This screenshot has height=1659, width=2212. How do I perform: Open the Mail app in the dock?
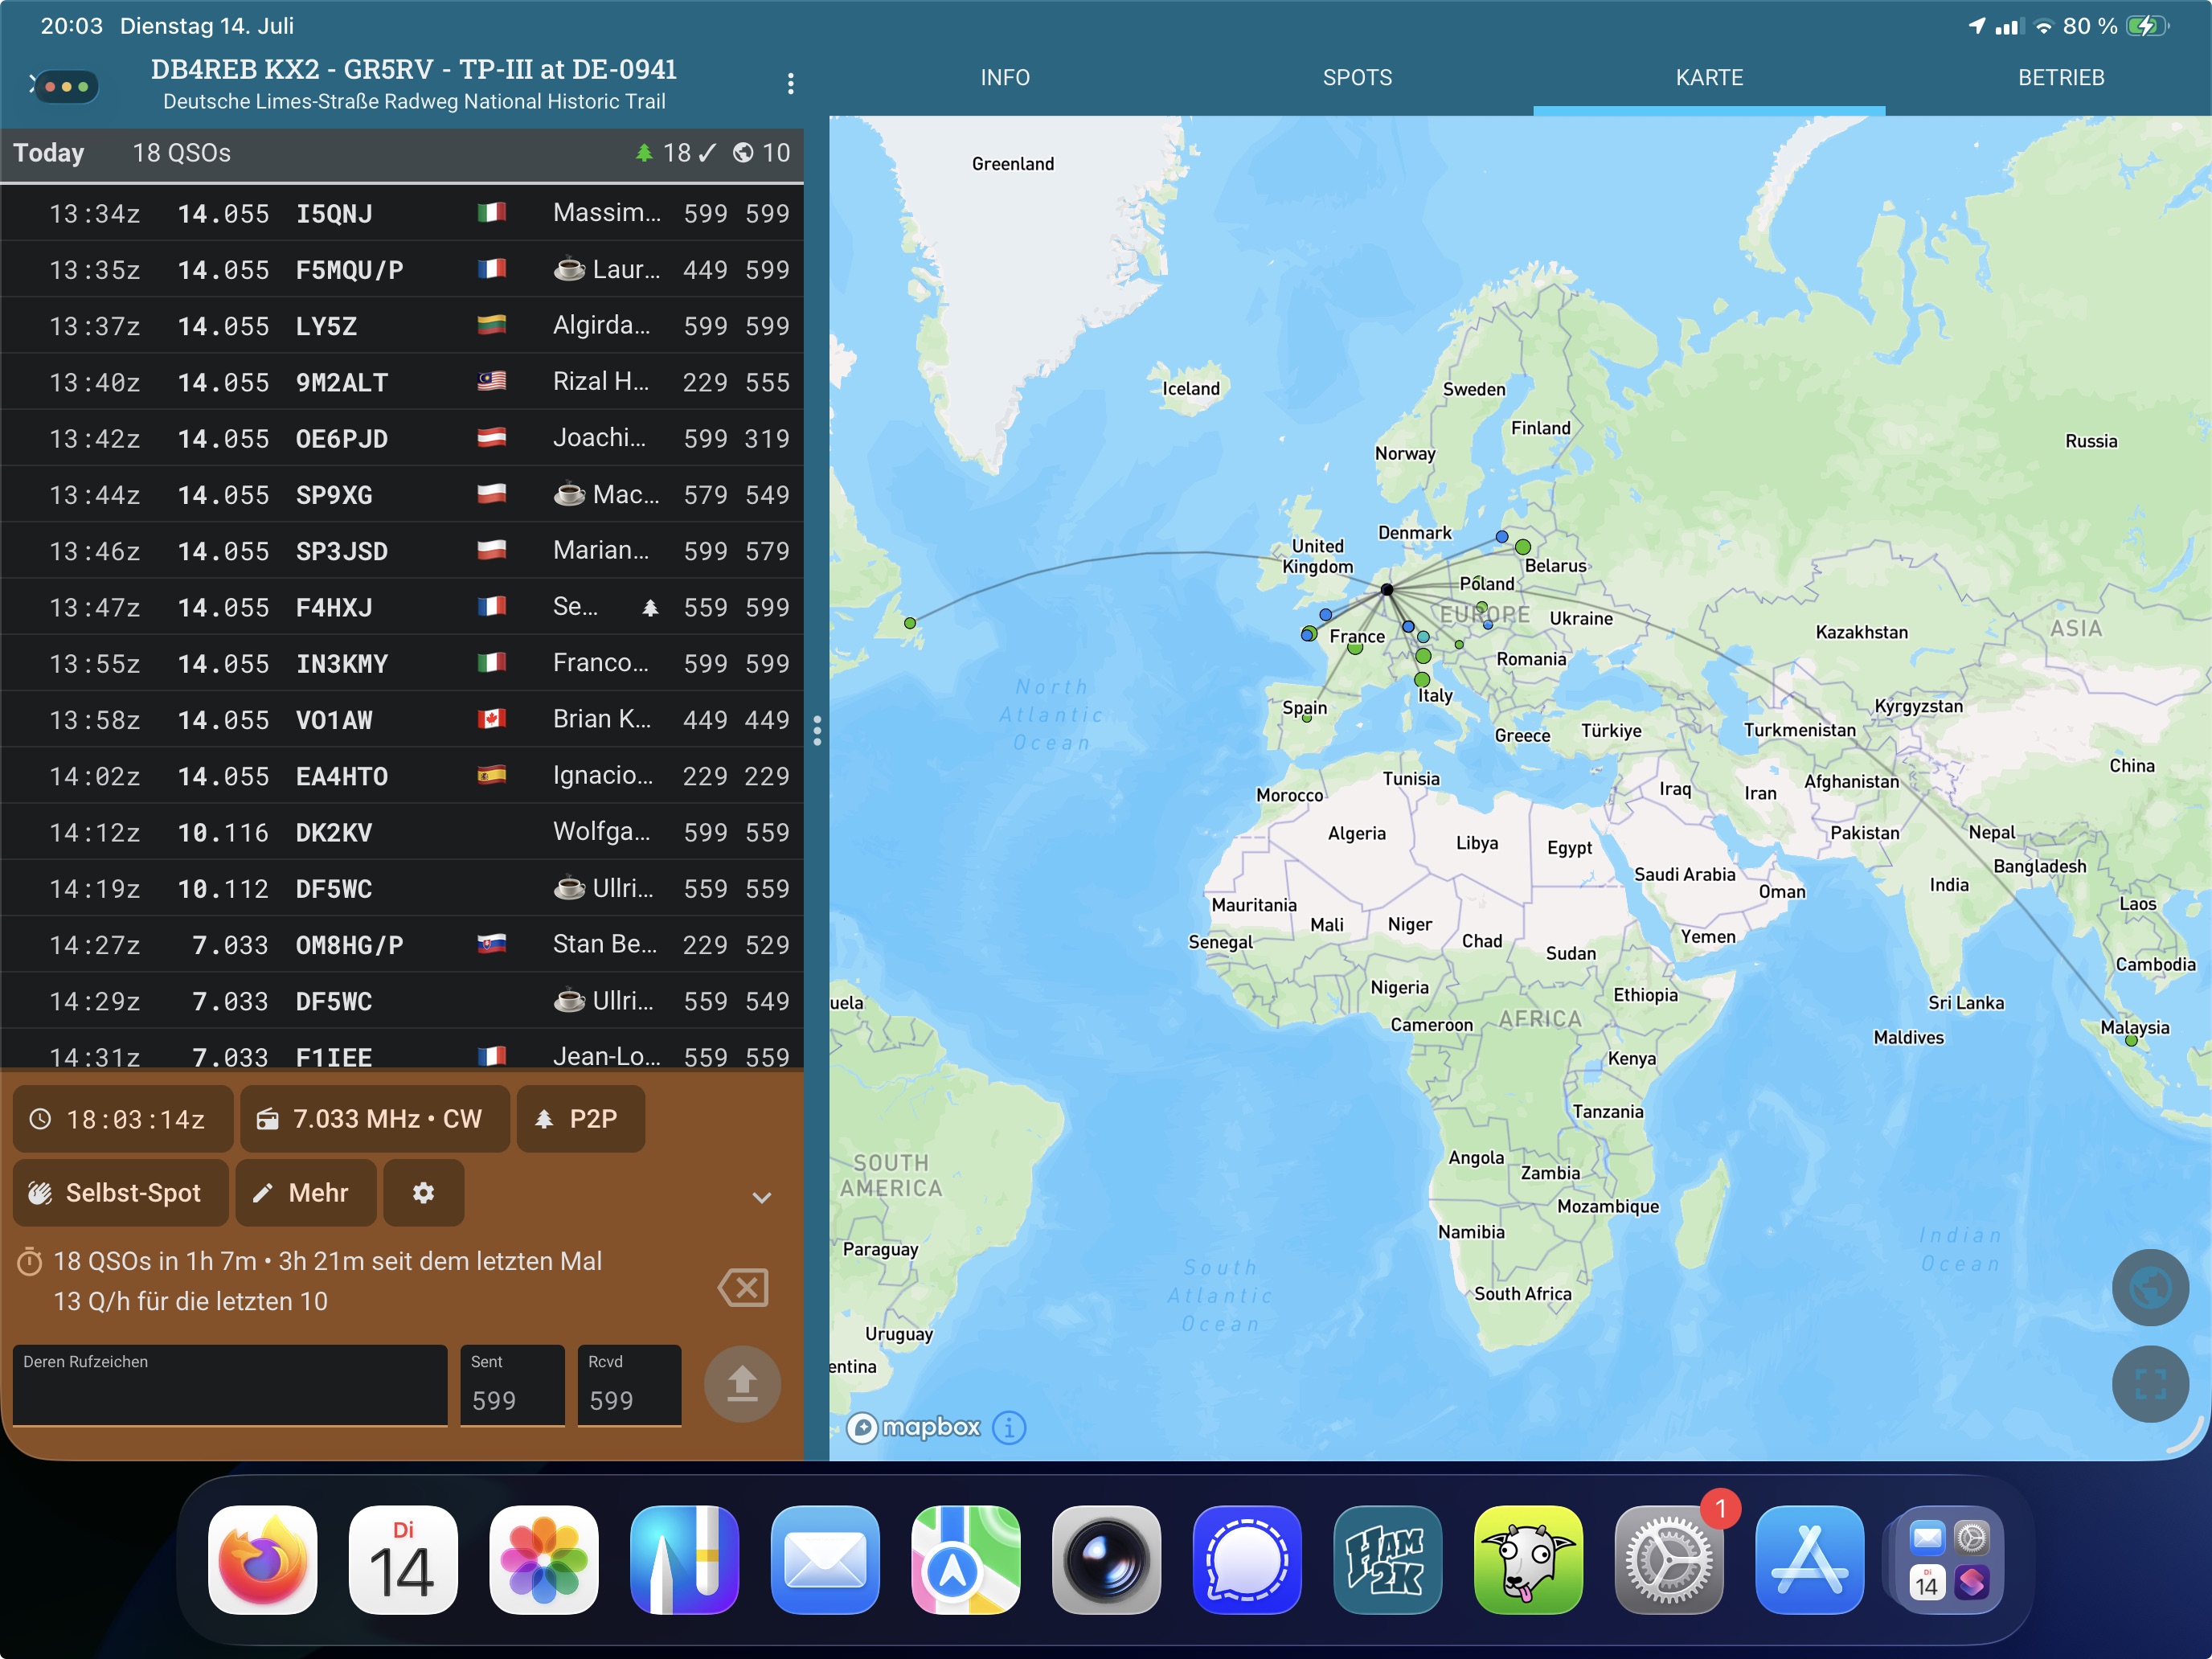click(825, 1560)
